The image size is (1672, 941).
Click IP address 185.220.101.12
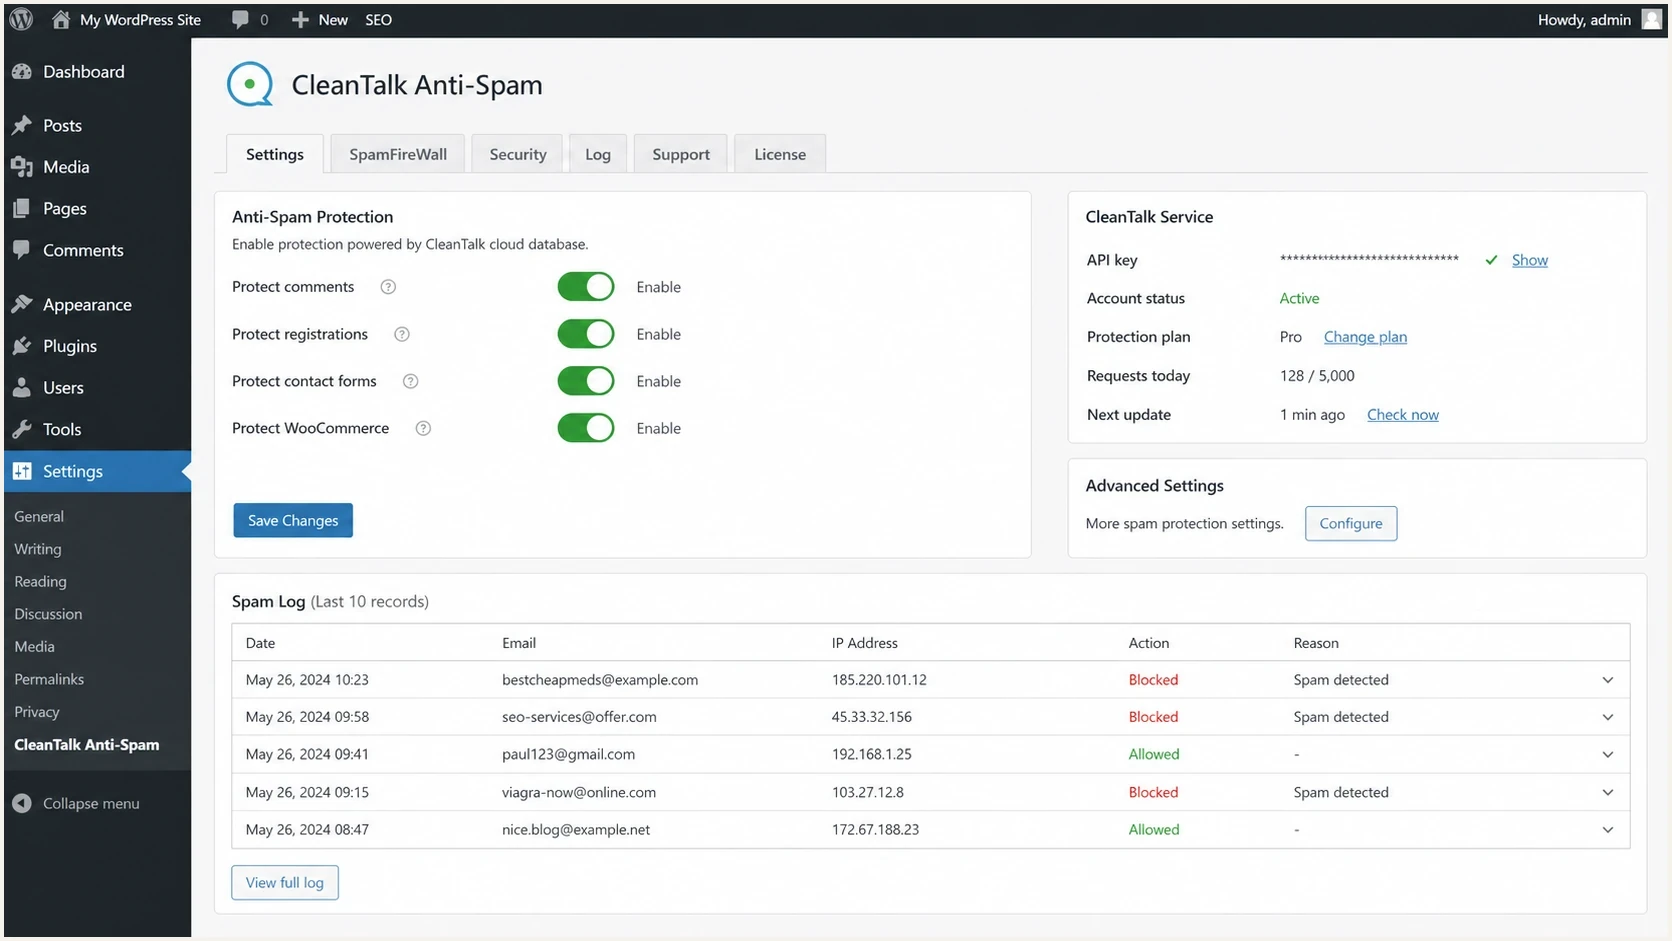879,680
